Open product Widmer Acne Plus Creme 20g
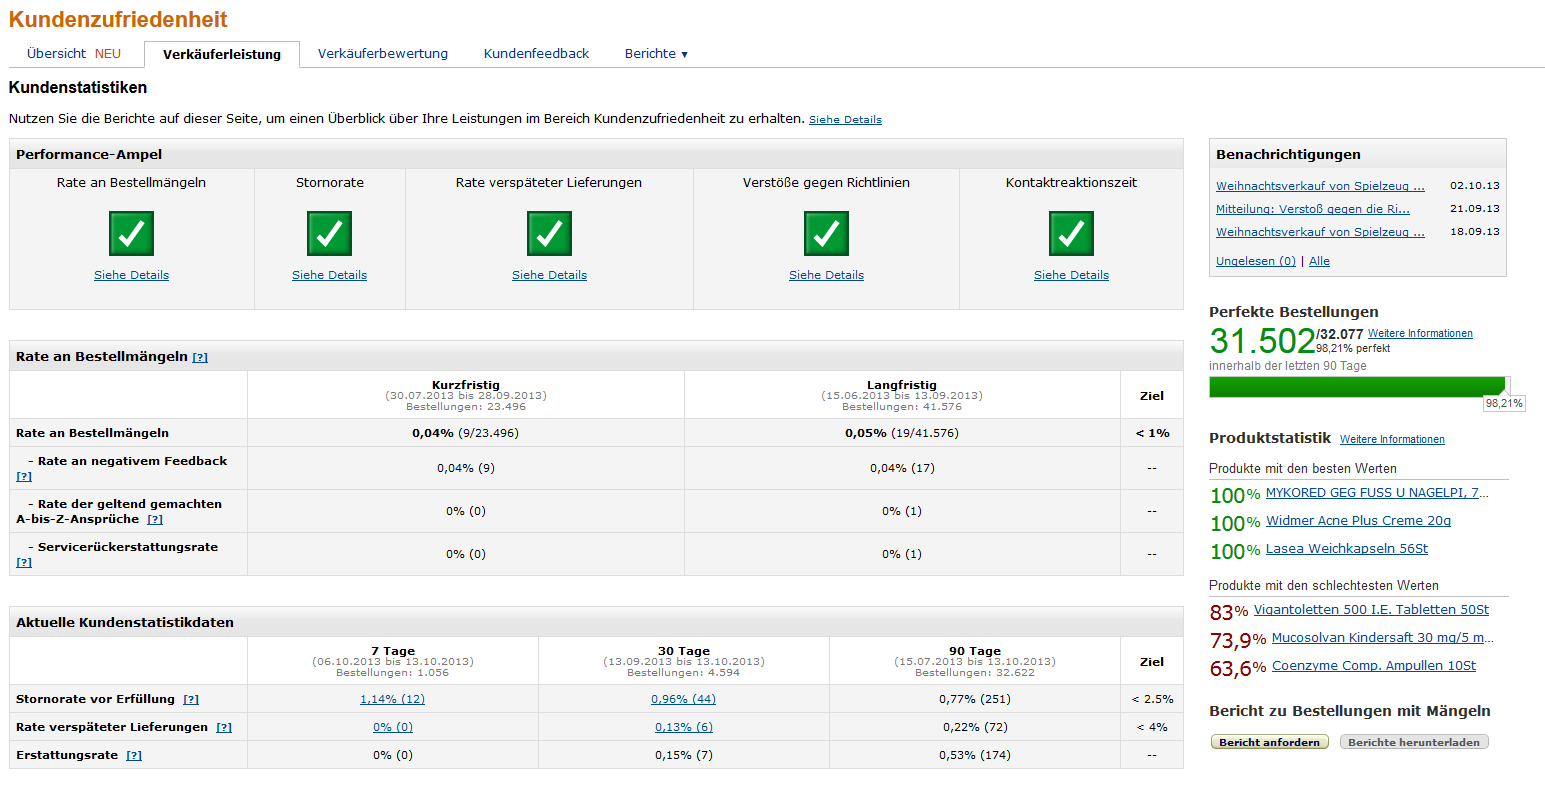This screenshot has height=787, width=1545. pos(1358,521)
